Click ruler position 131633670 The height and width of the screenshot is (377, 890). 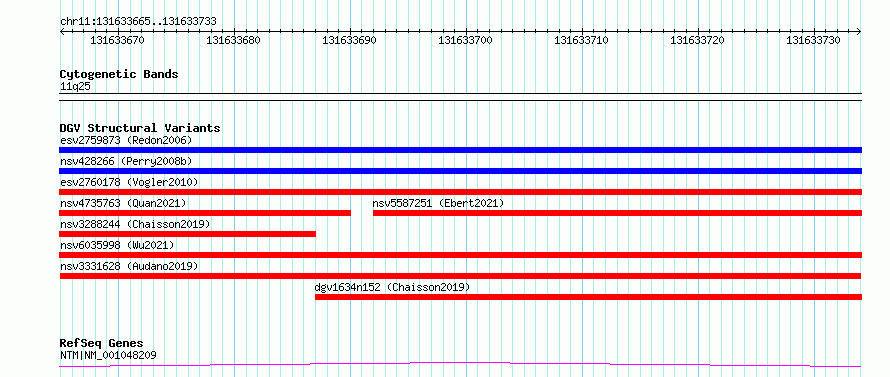(x=117, y=40)
